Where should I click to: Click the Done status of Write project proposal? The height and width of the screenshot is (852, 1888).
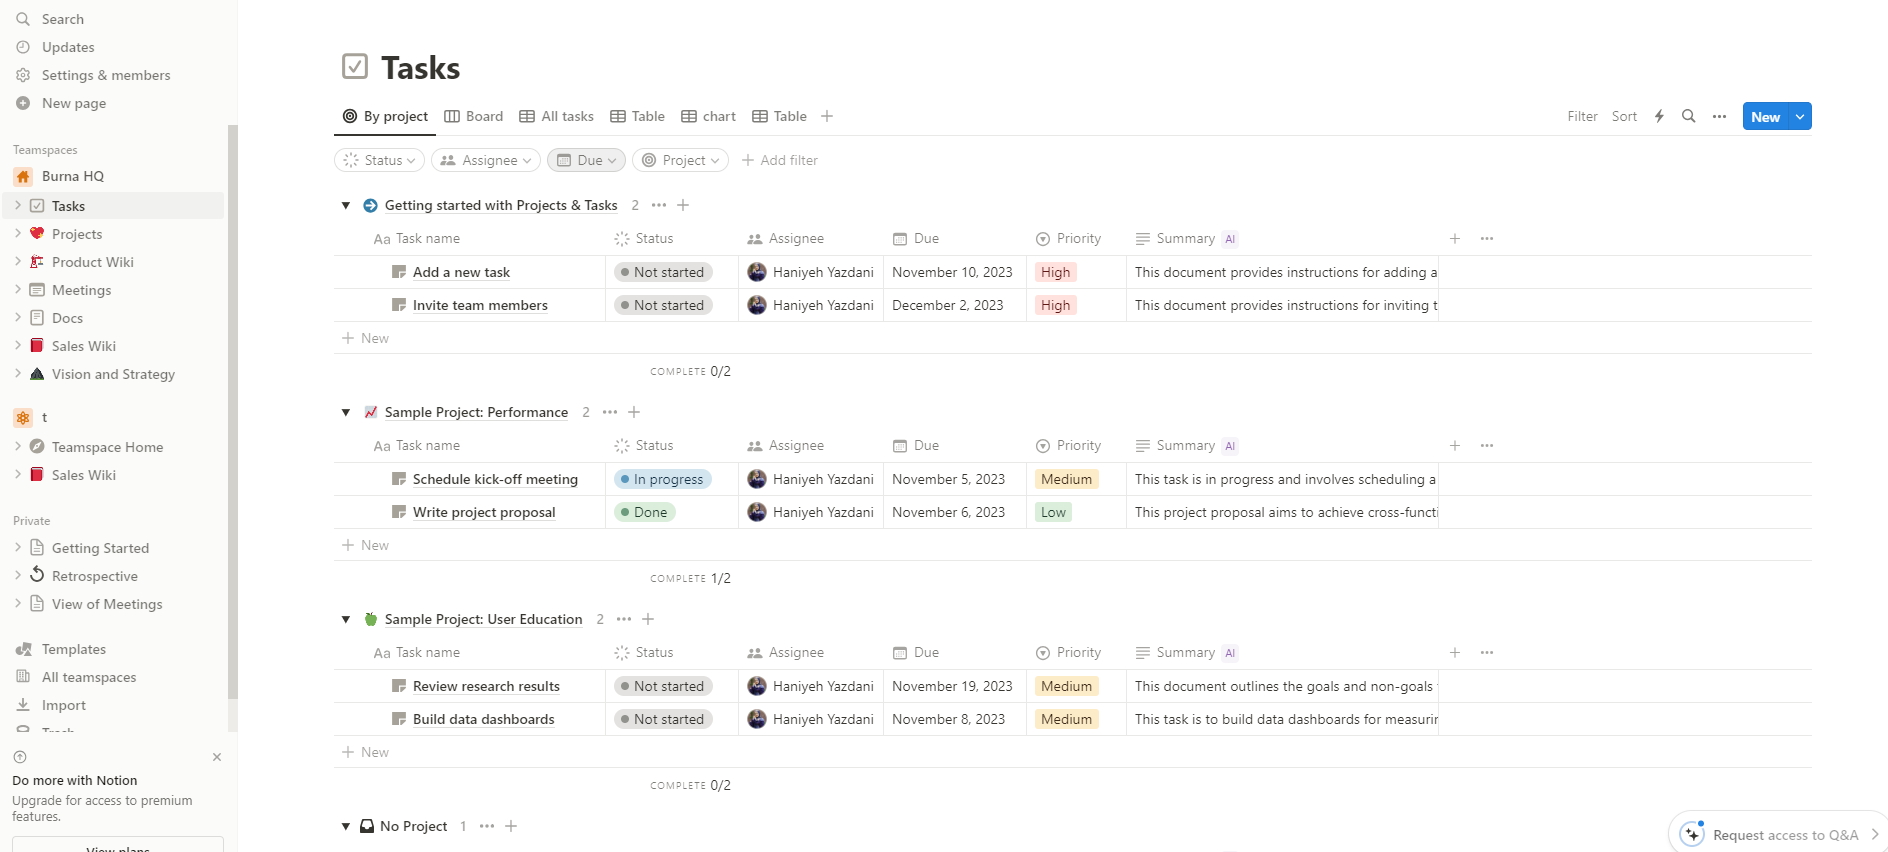pyautogui.click(x=645, y=512)
